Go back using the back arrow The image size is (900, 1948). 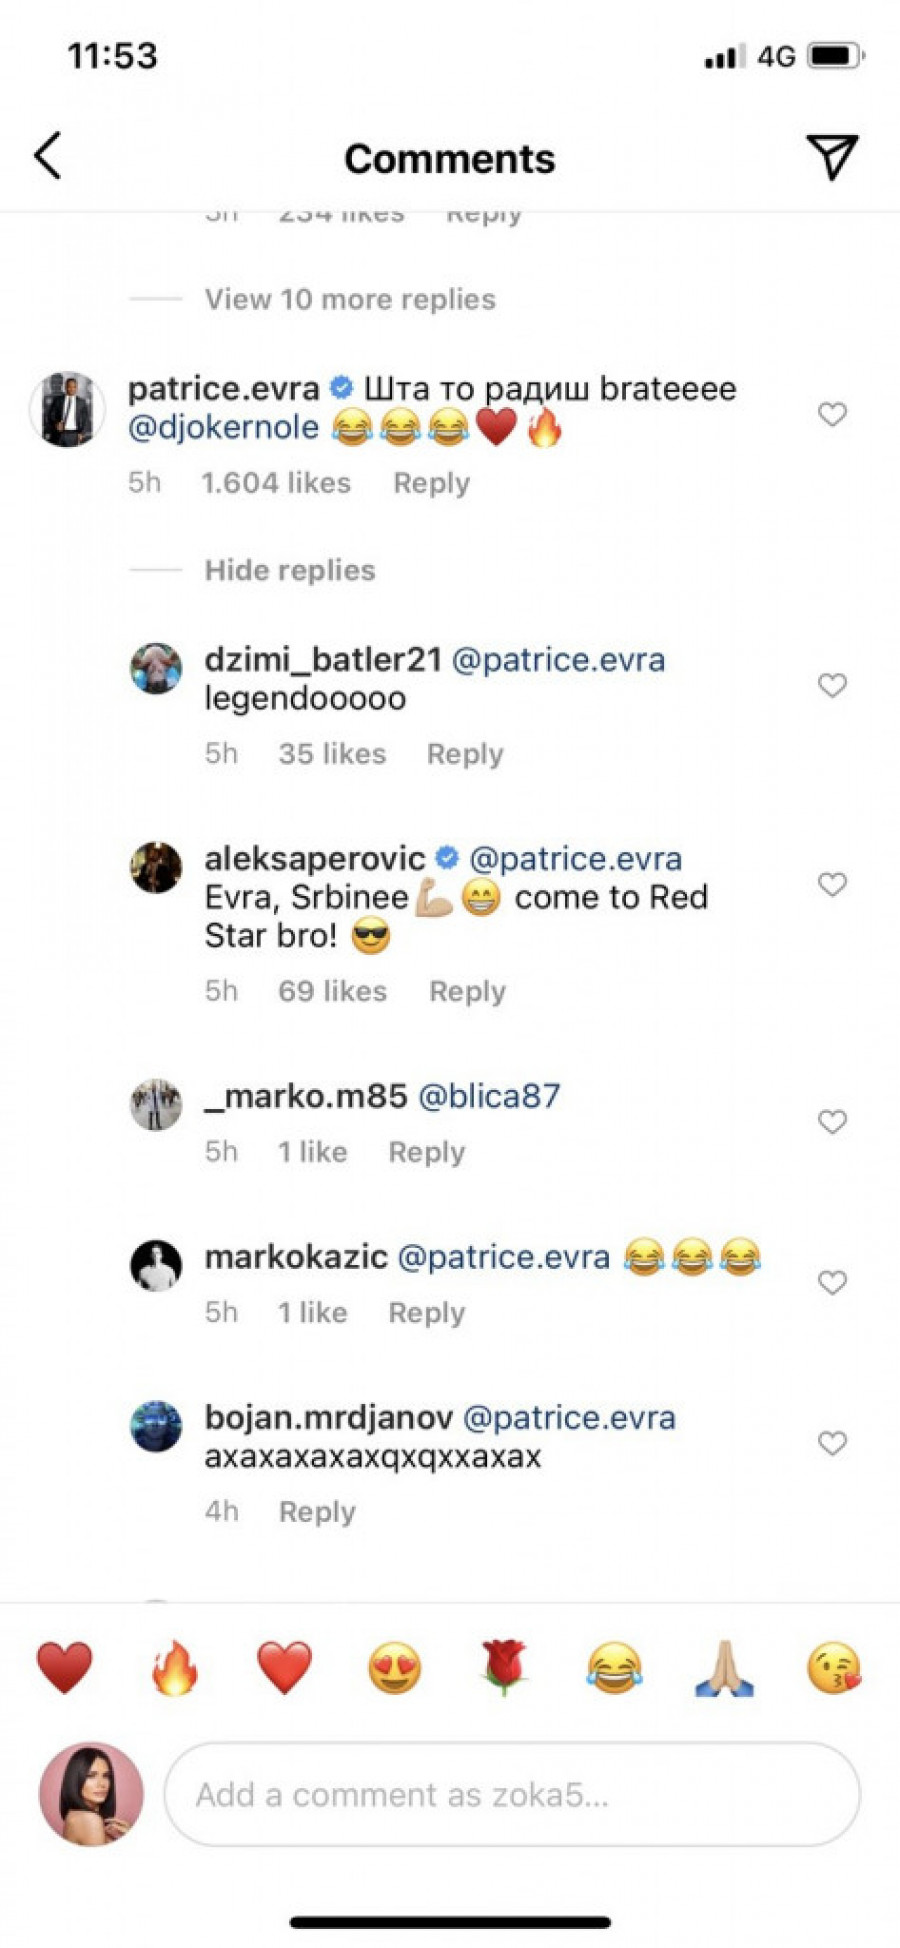click(x=48, y=156)
